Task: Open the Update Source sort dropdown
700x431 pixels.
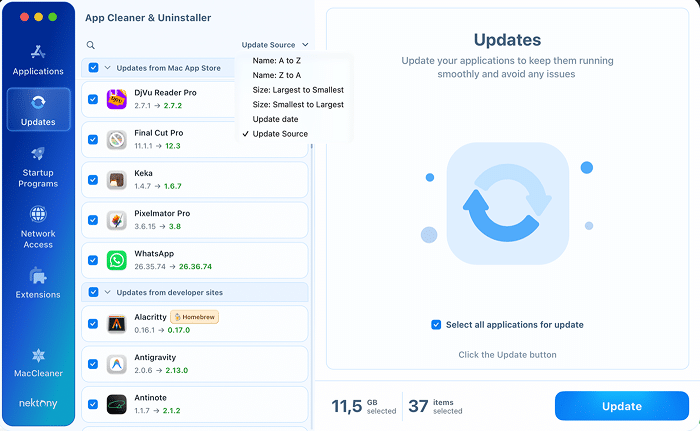Action: click(275, 45)
